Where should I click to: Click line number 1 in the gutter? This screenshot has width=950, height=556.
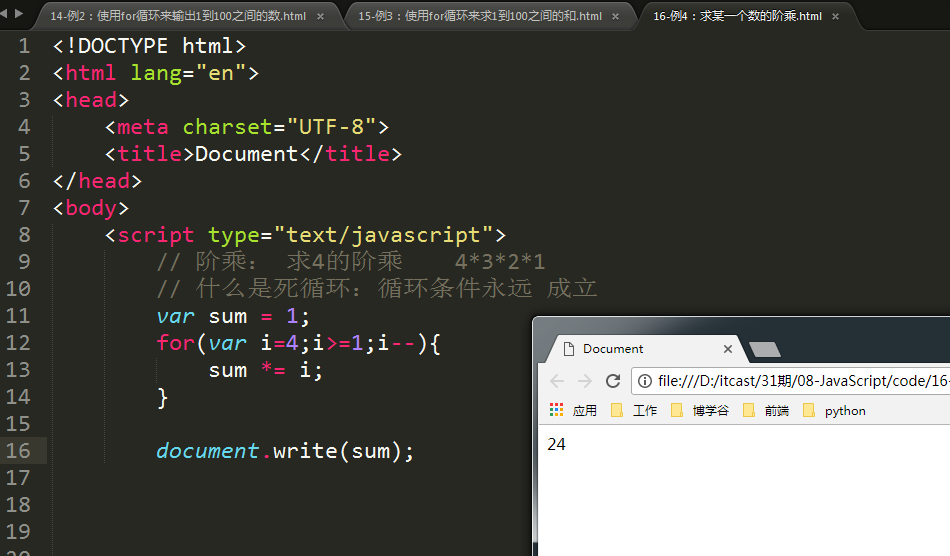[x=24, y=46]
